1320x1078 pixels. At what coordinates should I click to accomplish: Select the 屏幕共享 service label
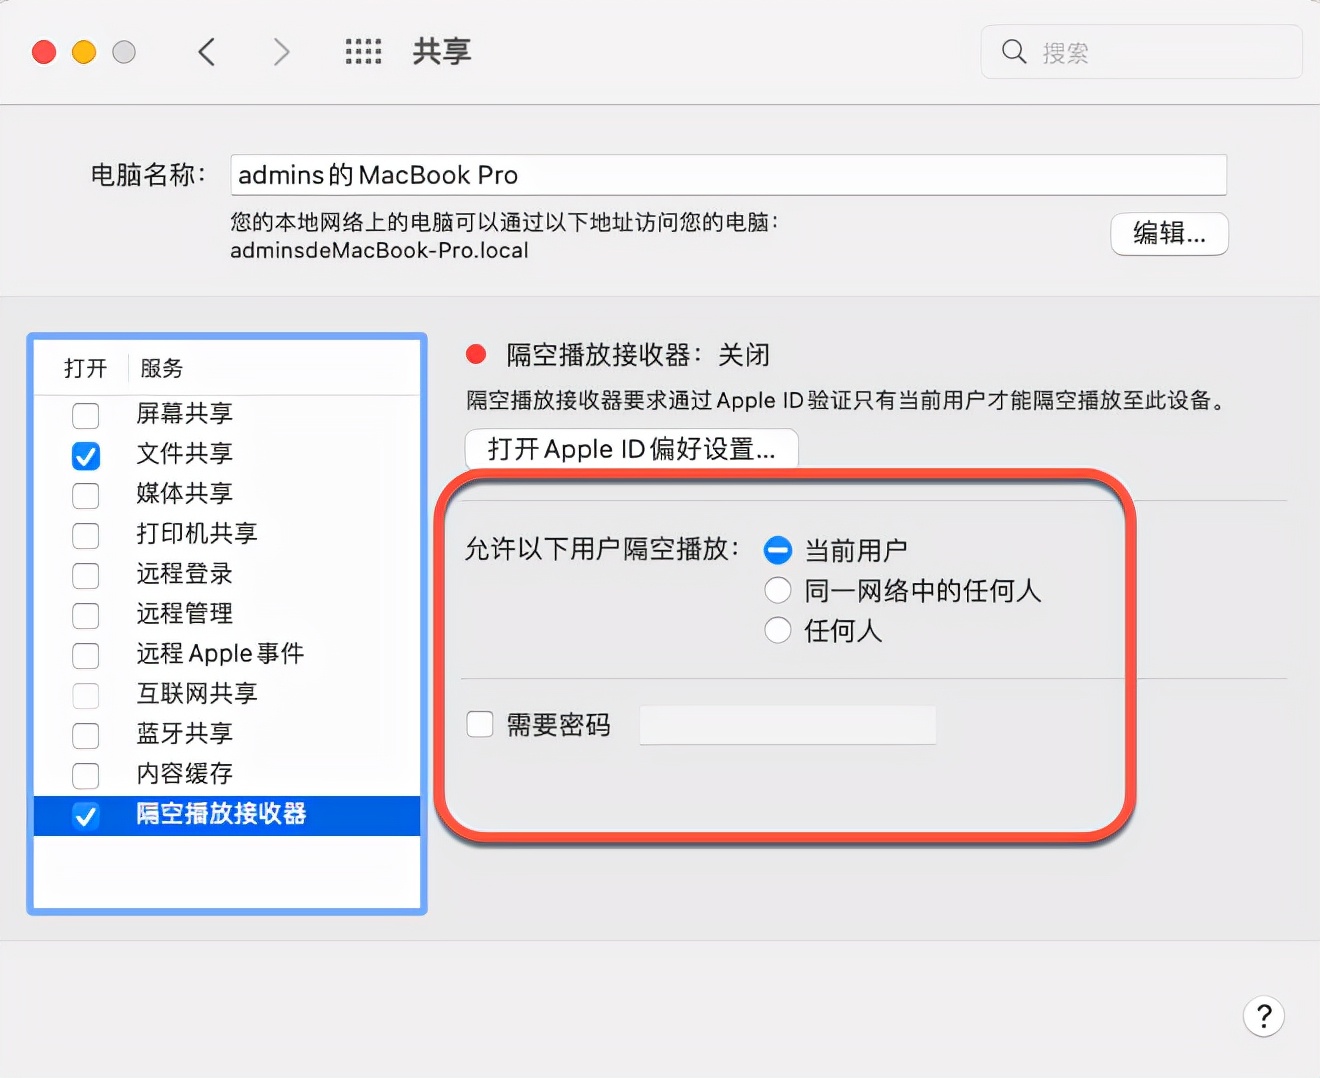click(184, 413)
